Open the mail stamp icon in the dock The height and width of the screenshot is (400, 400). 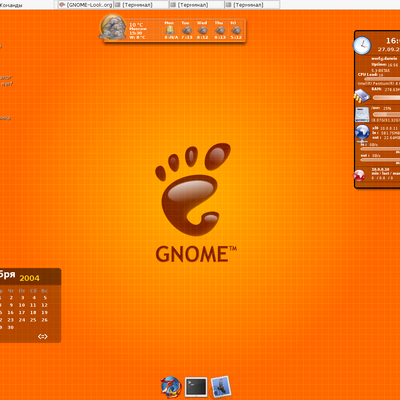click(220, 387)
